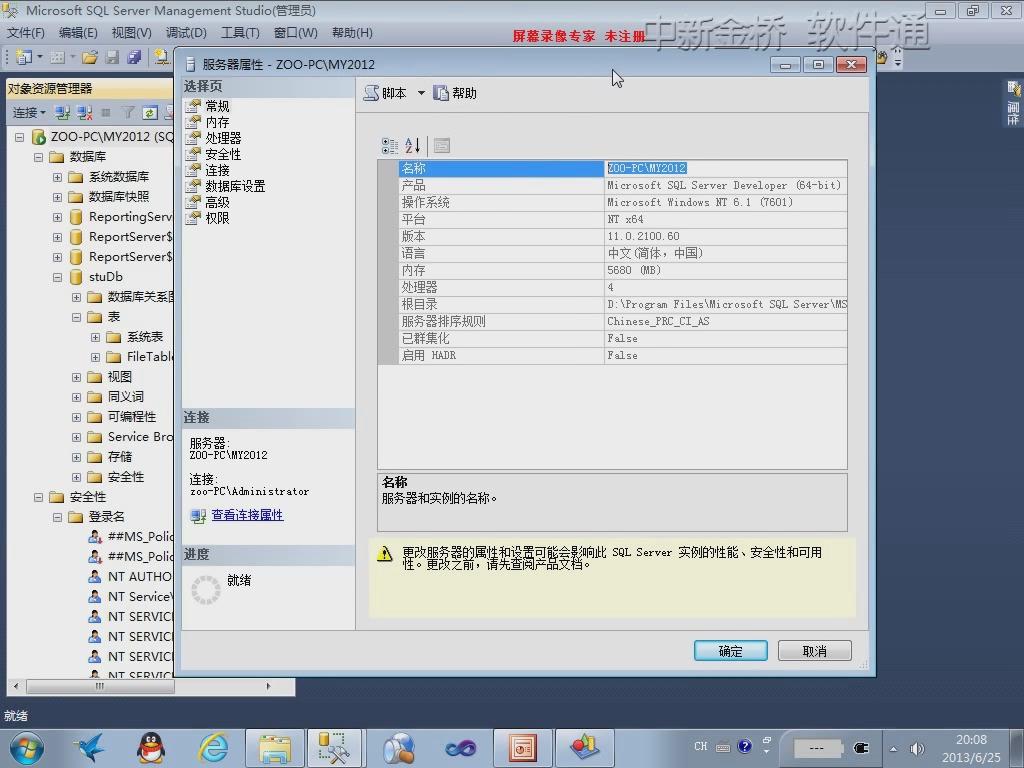Expand the 系统表 folder
The height and width of the screenshot is (768, 1024).
(x=95, y=337)
